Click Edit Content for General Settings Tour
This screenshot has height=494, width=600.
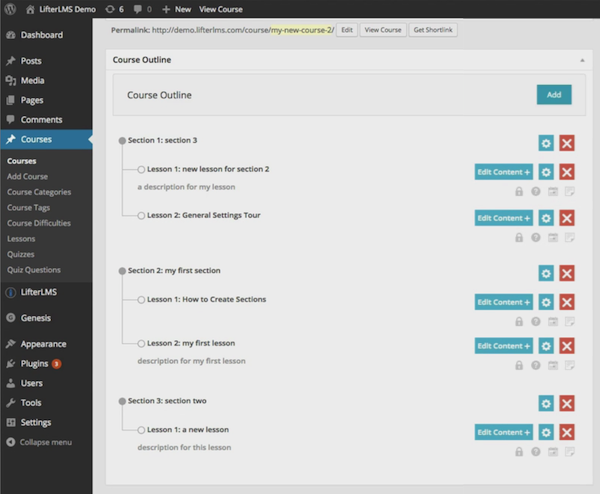point(504,218)
